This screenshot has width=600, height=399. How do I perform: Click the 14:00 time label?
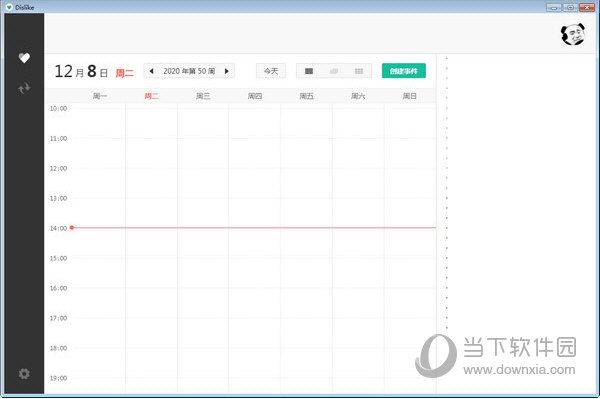(x=58, y=228)
